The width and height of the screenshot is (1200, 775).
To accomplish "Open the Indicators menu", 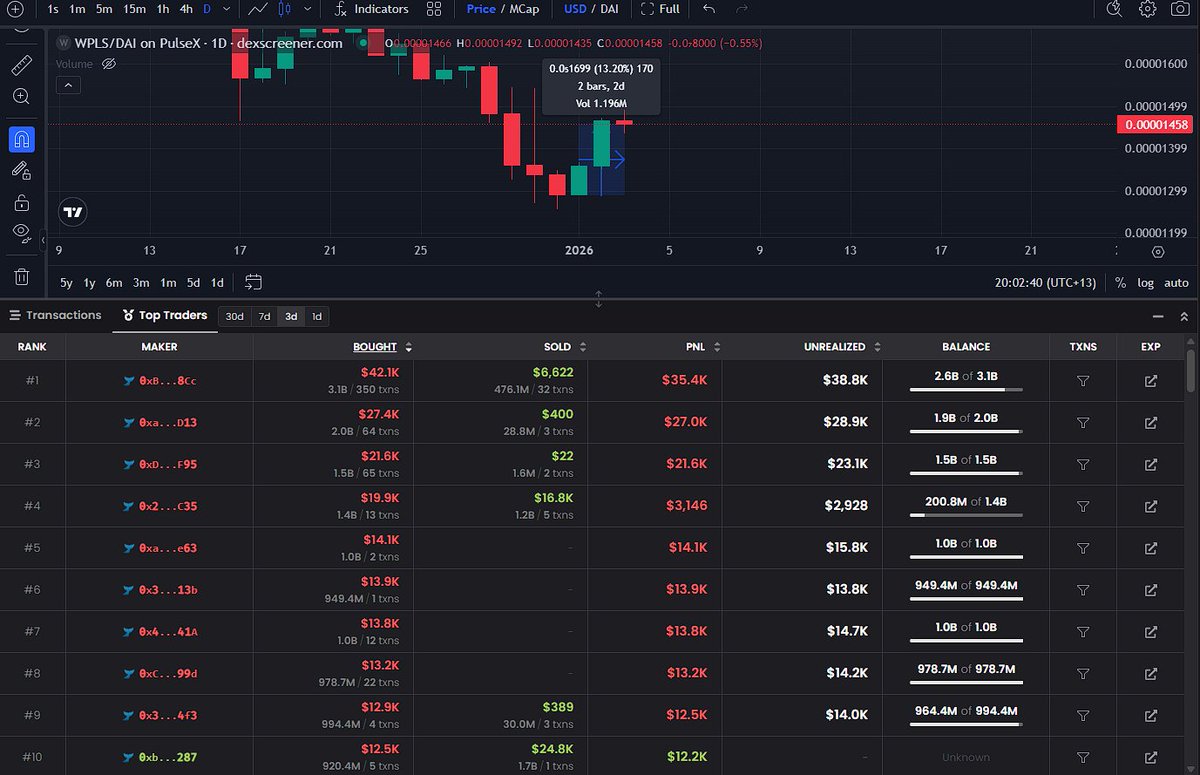I will (x=370, y=9).
